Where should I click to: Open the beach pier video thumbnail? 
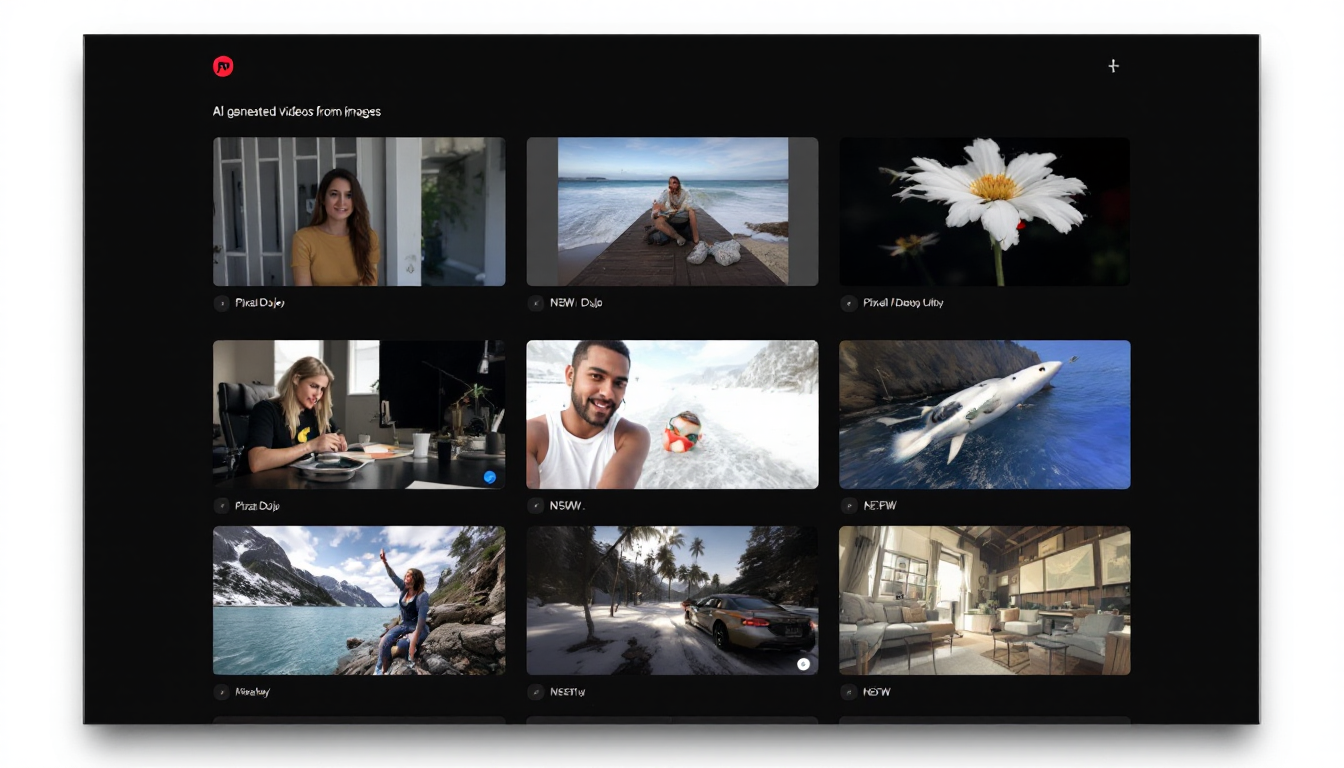click(671, 211)
